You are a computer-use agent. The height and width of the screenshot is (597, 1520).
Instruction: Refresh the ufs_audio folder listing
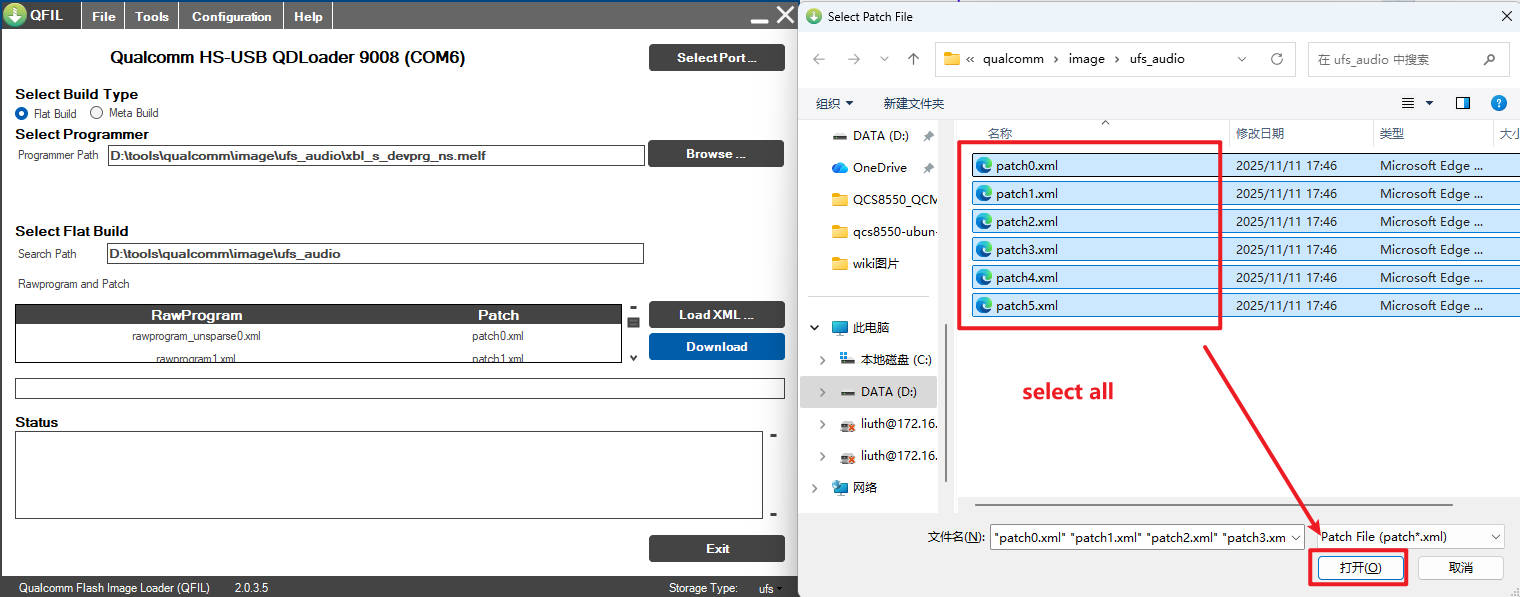(x=1276, y=59)
